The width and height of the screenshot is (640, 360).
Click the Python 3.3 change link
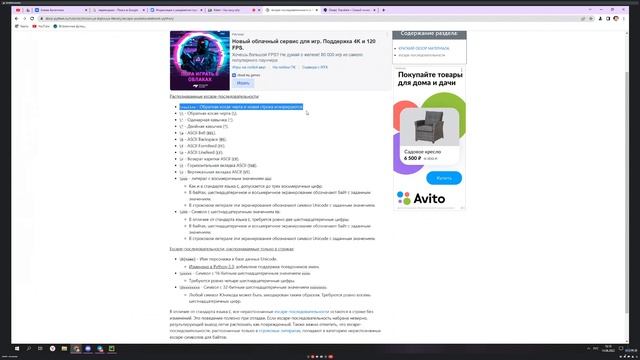pyautogui.click(x=211, y=267)
